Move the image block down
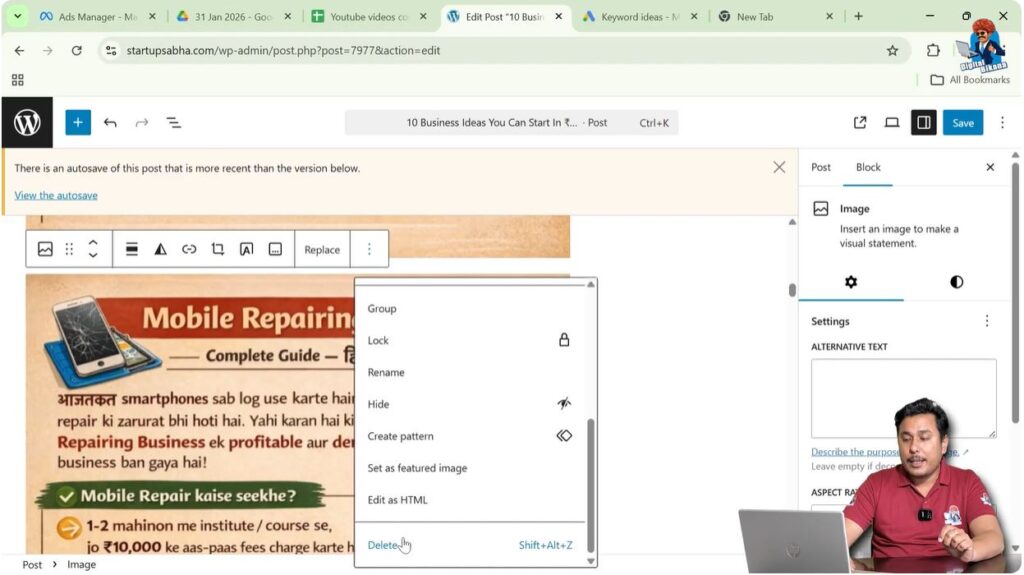Image resolution: width=1024 pixels, height=575 pixels. tap(93, 255)
